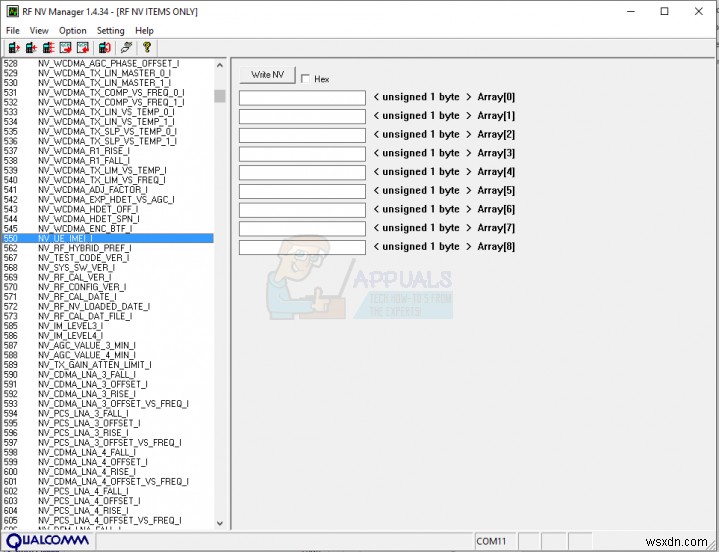Select NV_PCS_LNA_4_FALL_I row
Image resolution: width=719 pixels, height=552 pixels.
[108, 491]
